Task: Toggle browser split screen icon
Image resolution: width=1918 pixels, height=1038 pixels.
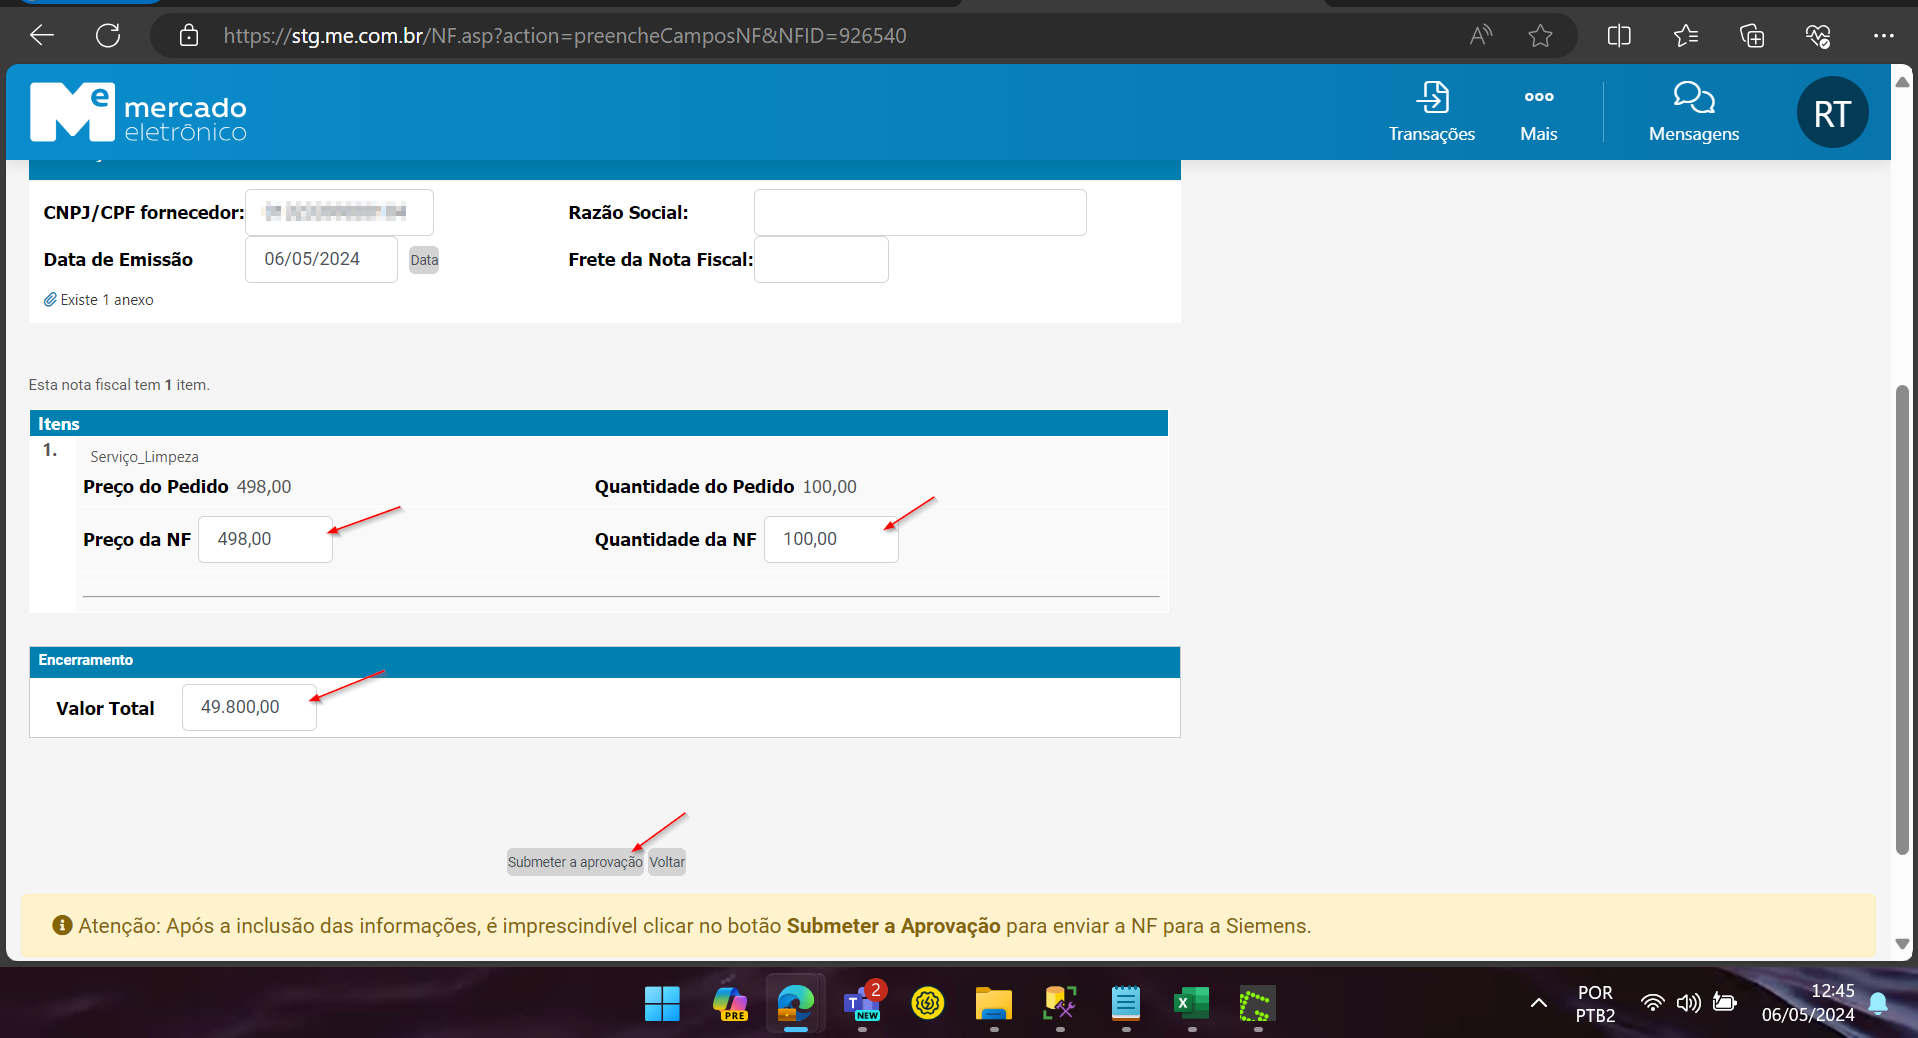Action: (1618, 36)
